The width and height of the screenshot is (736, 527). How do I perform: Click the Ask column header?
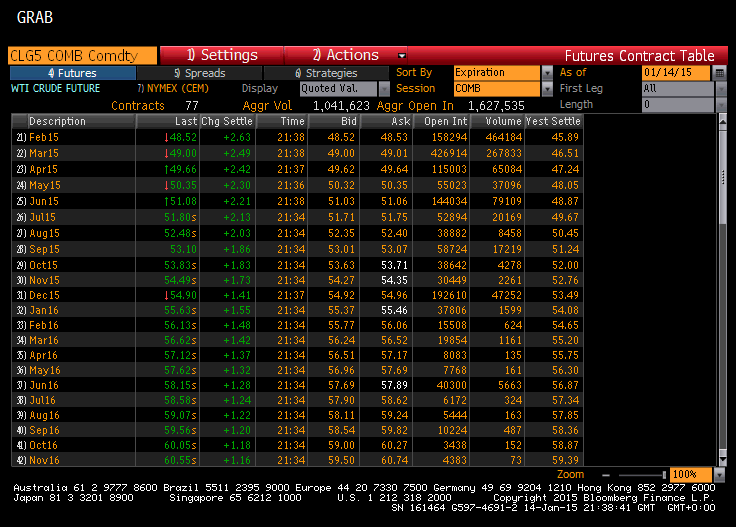pos(387,121)
